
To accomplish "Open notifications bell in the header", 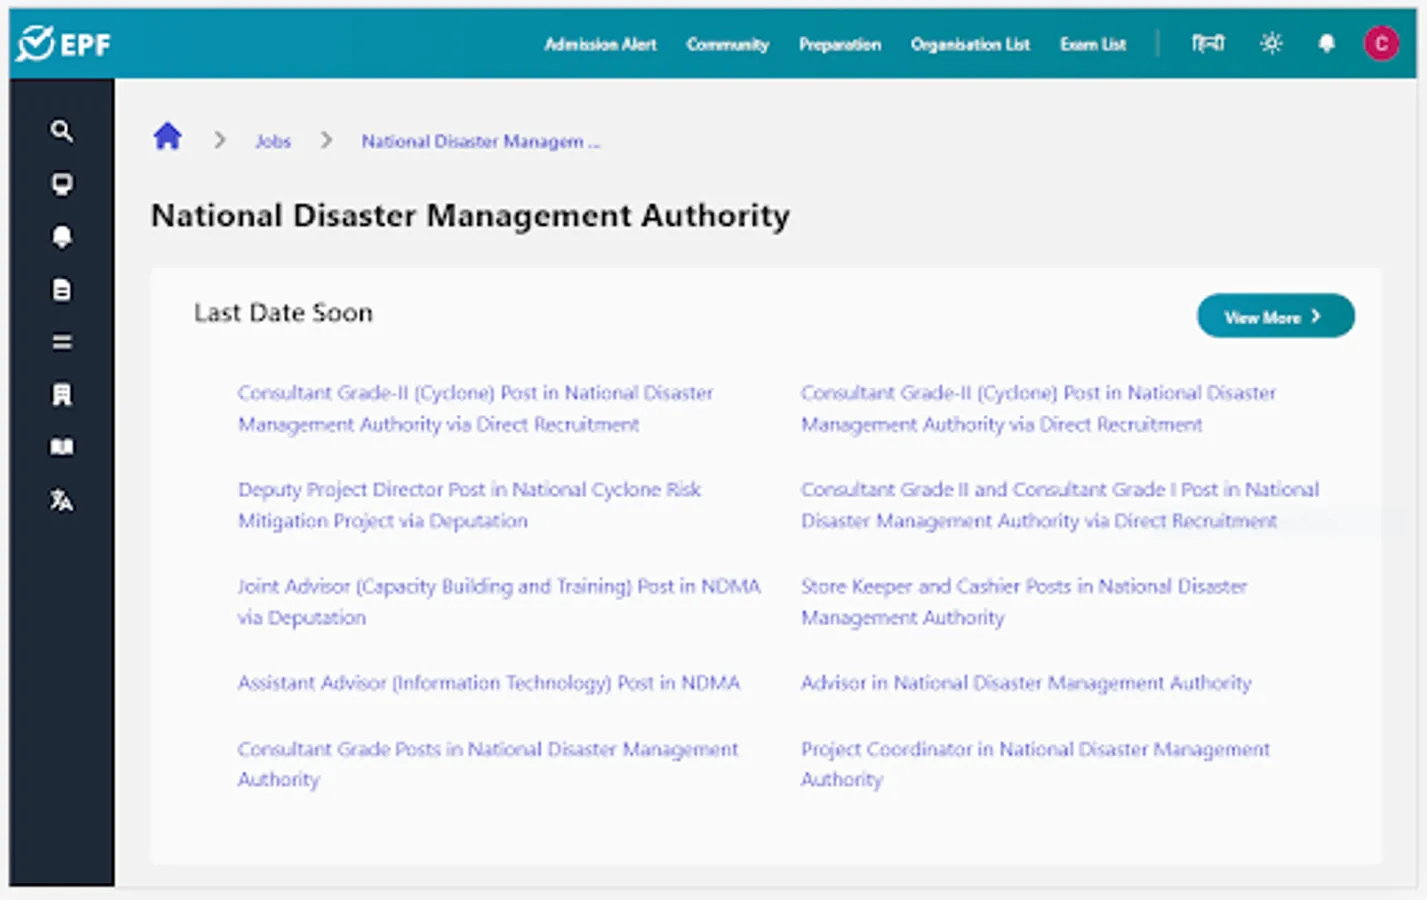I will point(1326,44).
